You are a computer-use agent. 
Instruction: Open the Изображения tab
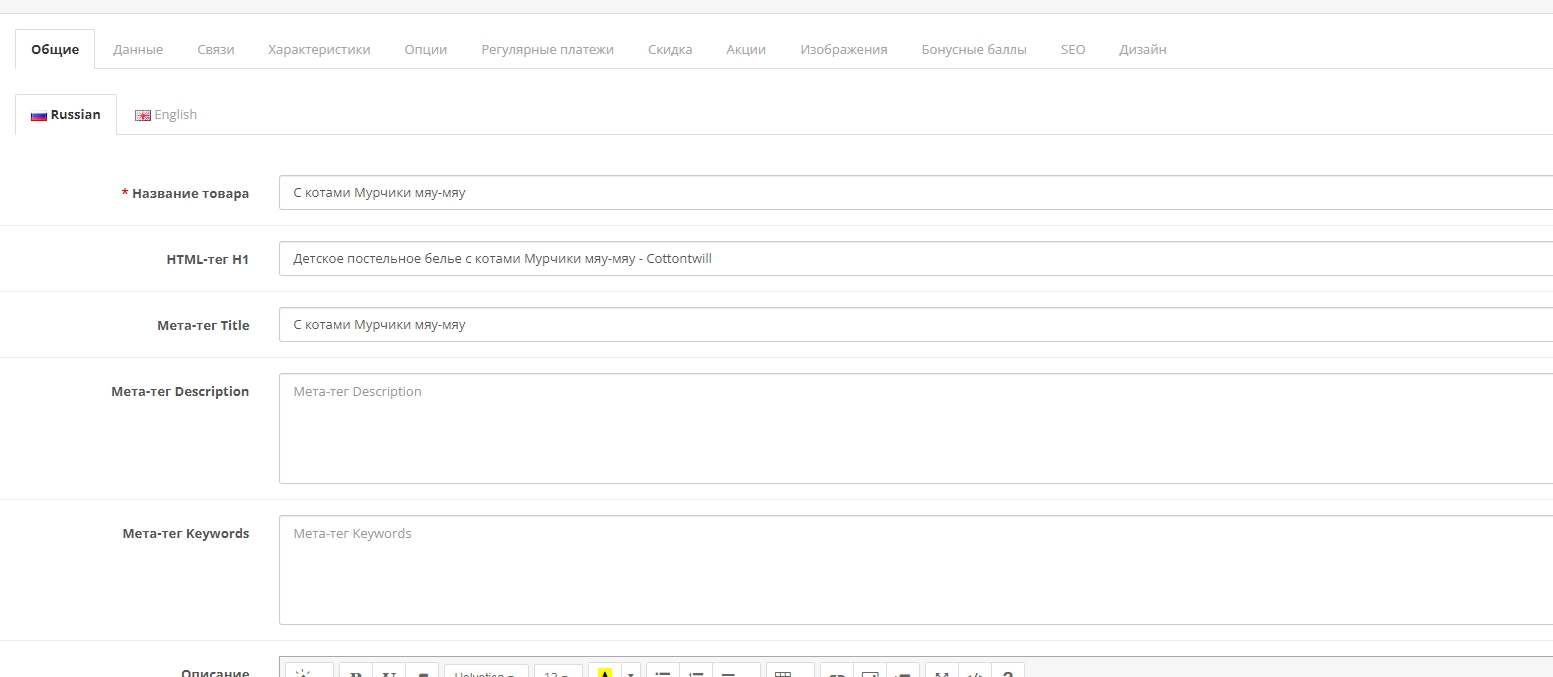point(843,49)
